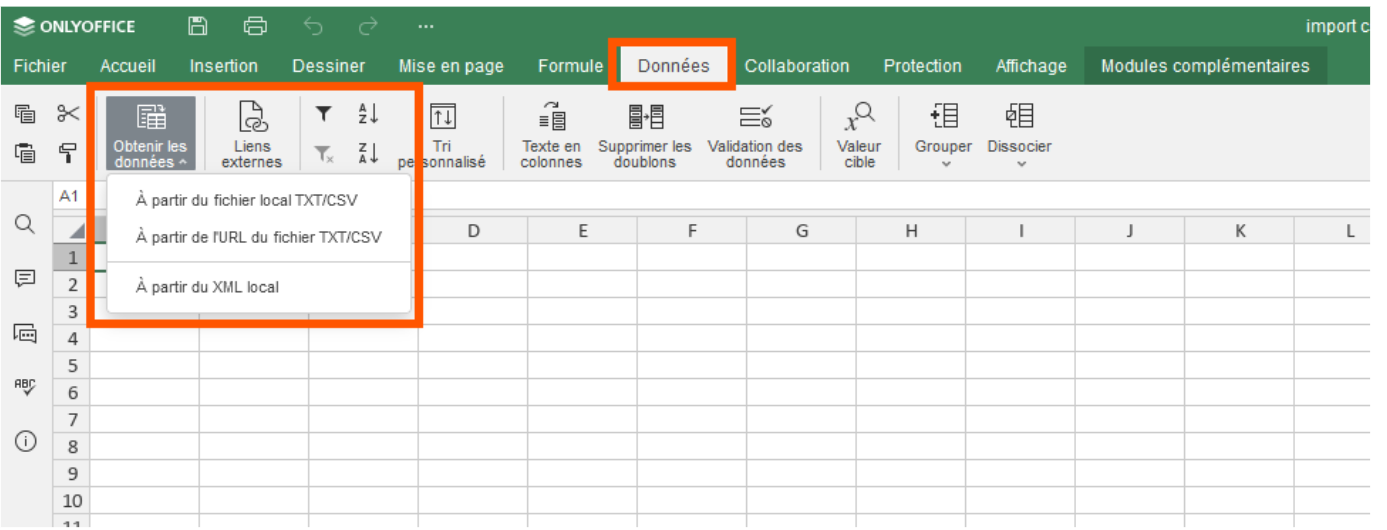The image size is (1387, 530).
Task: Click the Copy style paintbrush icon
Action: coord(68,153)
